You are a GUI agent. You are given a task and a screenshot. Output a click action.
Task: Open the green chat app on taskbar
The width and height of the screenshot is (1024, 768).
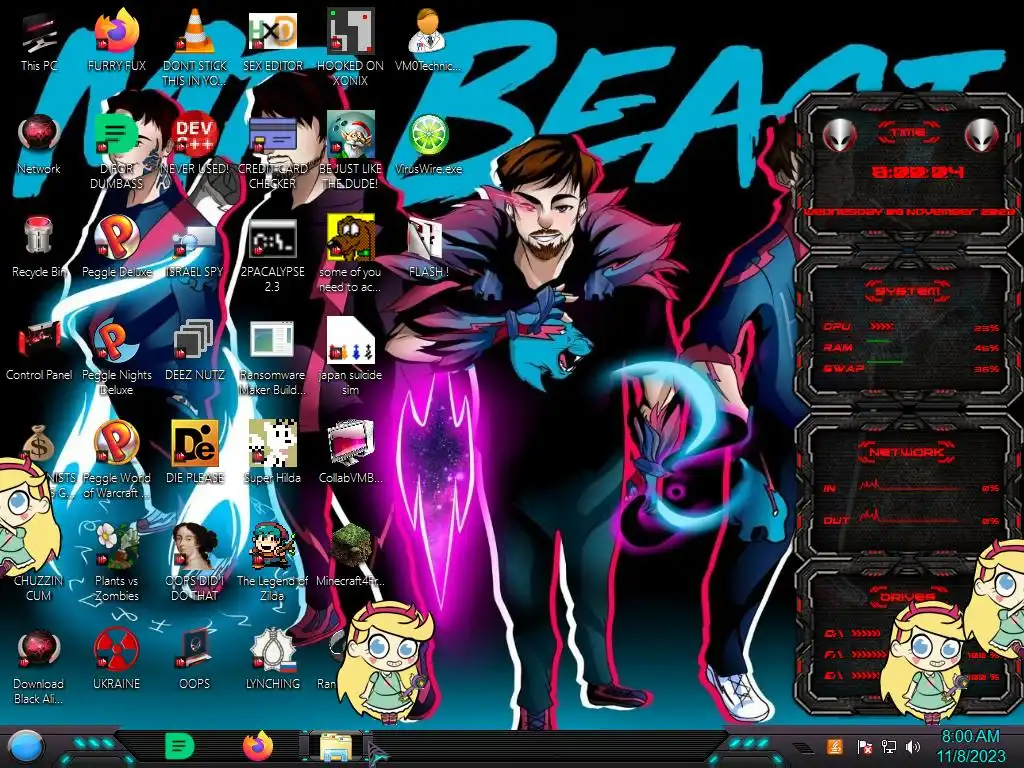point(179,746)
